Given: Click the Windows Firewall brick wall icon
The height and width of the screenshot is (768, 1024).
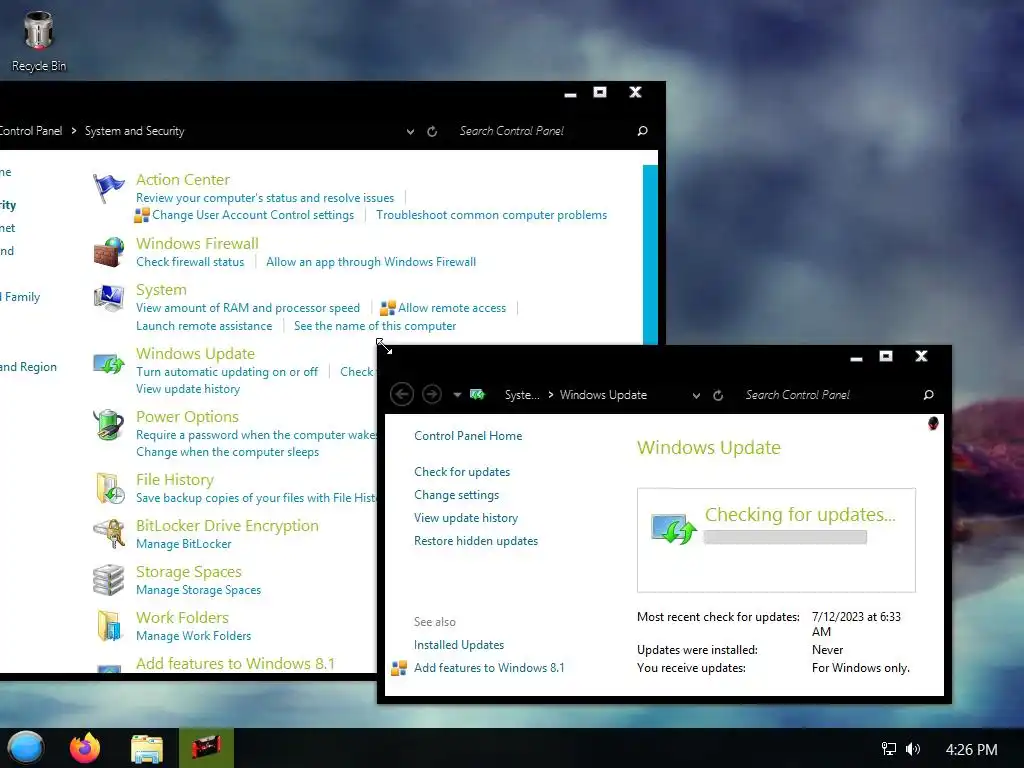Looking at the screenshot, I should (108, 252).
